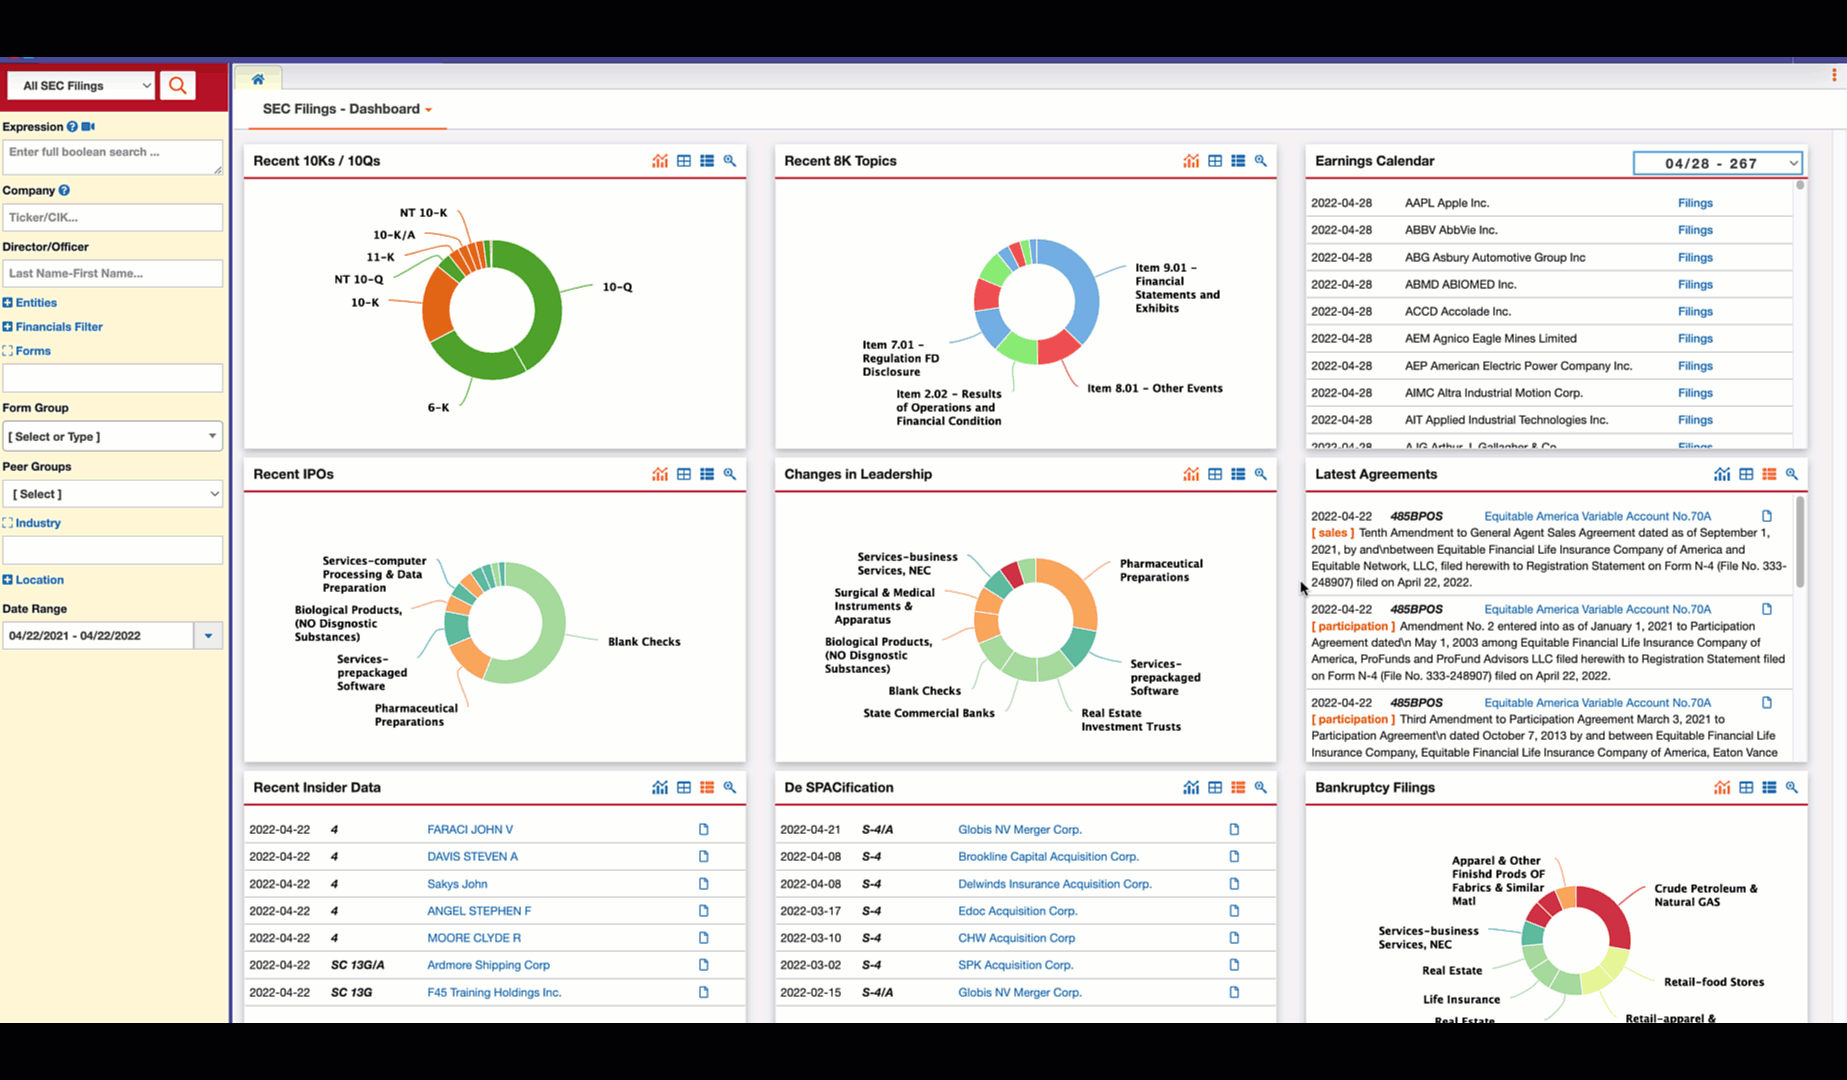Open the All SEC Filings dropdown
This screenshot has height=1080, width=1847.
[80, 85]
